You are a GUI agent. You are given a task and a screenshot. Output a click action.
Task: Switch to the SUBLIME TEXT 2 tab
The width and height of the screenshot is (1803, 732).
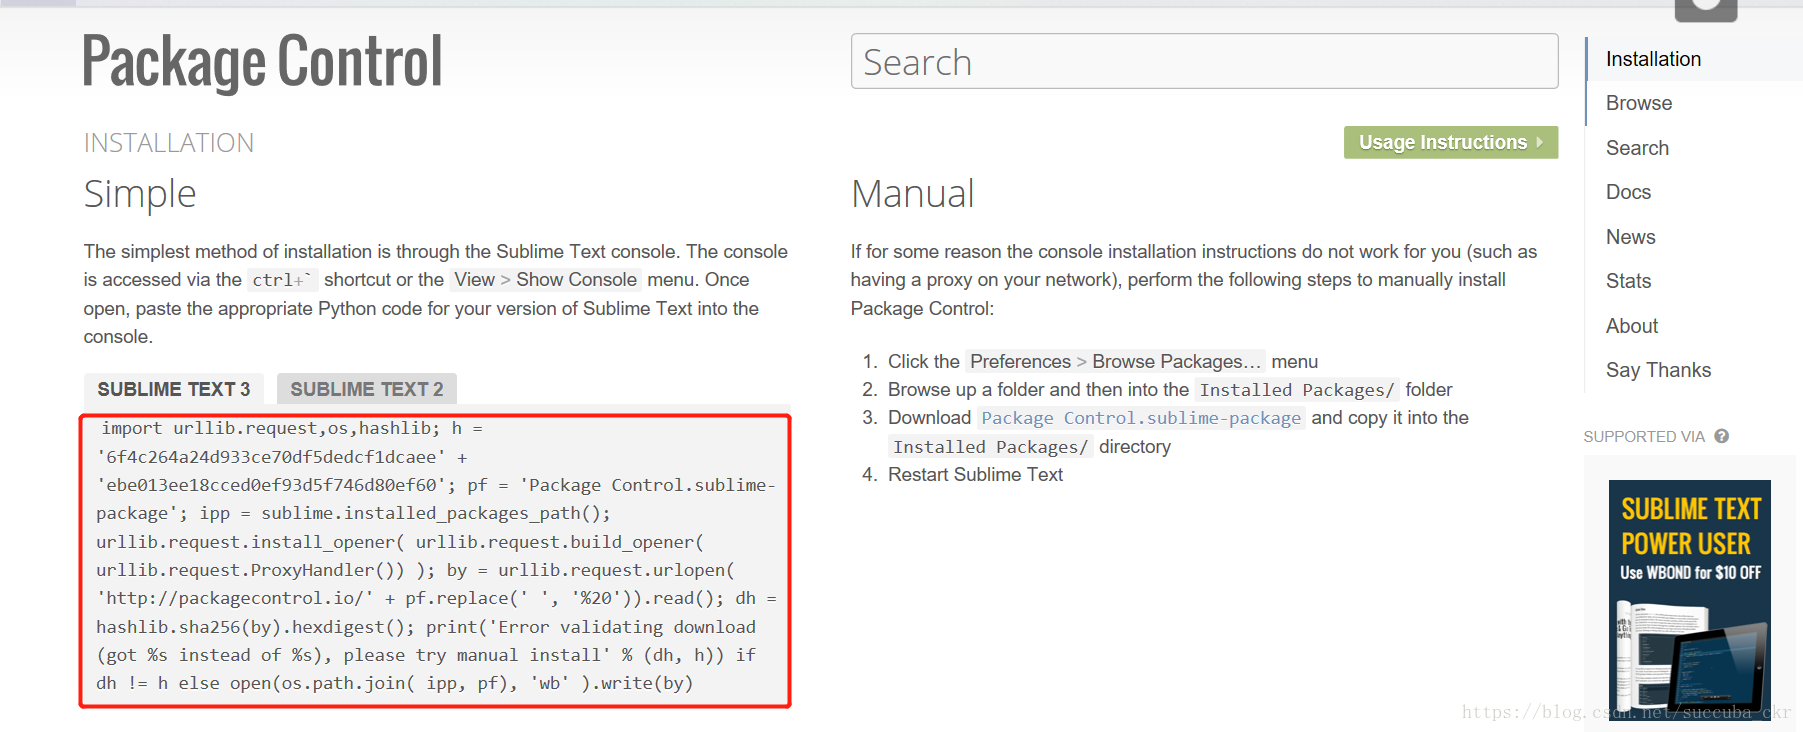click(366, 389)
